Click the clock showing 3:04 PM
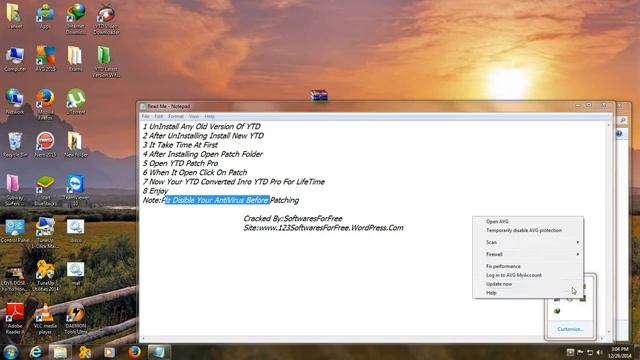The width and height of the screenshot is (640, 360). click(619, 352)
